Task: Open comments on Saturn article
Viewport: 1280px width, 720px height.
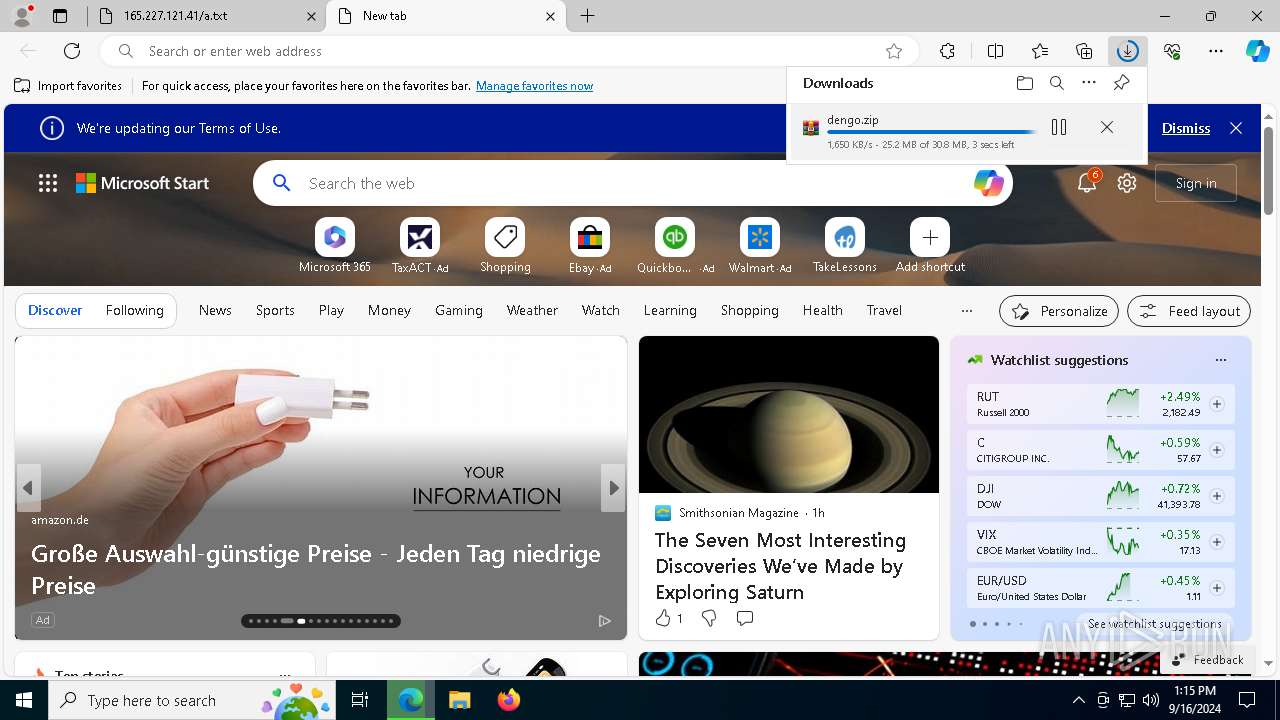Action: click(744, 619)
